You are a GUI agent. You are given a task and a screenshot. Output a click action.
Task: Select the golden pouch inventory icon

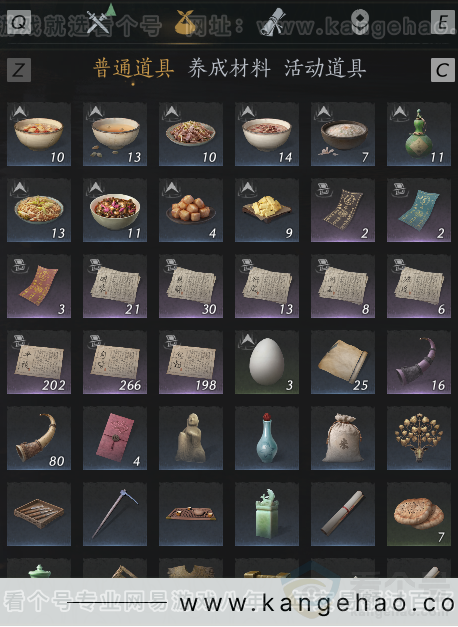tap(184, 22)
